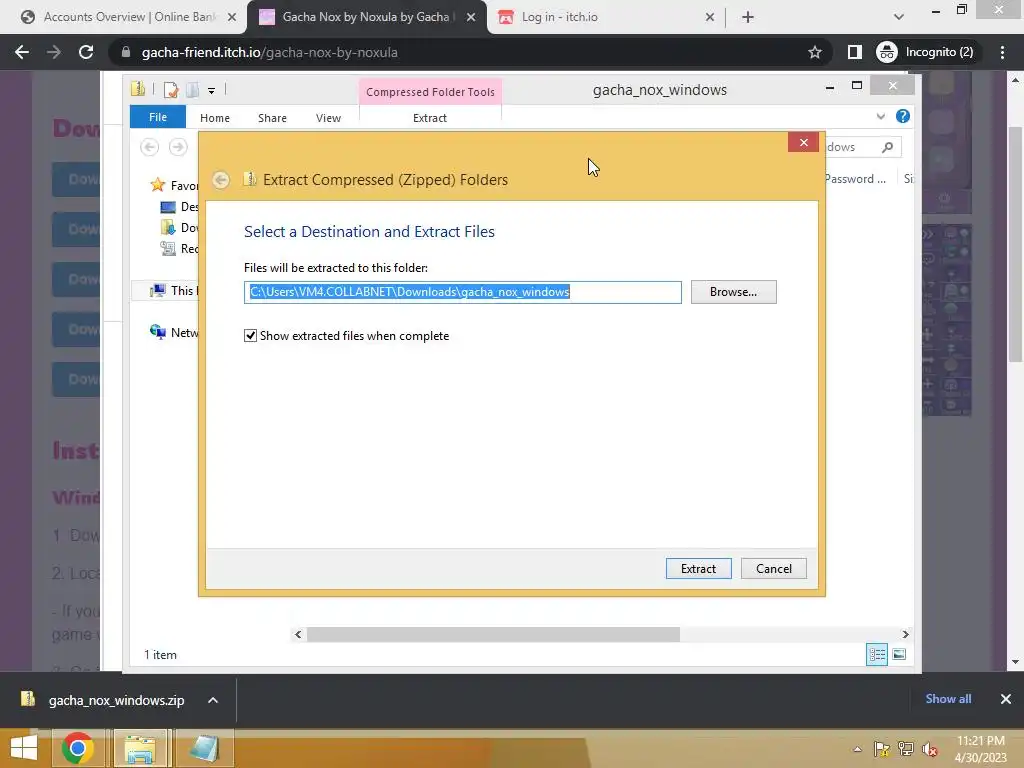Screen dimensions: 1024x768
Task: Click the muted volume tray icon
Action: (930, 749)
